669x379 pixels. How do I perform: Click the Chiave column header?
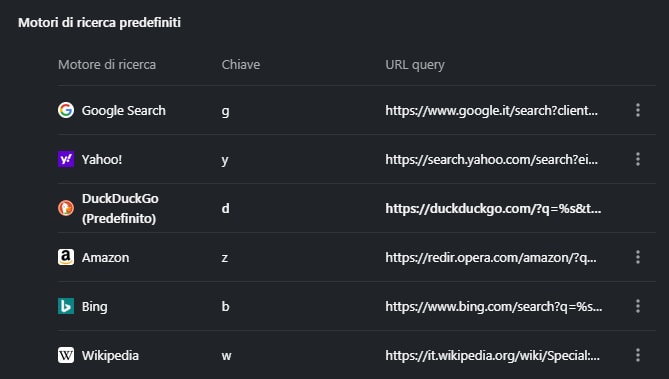[x=241, y=64]
